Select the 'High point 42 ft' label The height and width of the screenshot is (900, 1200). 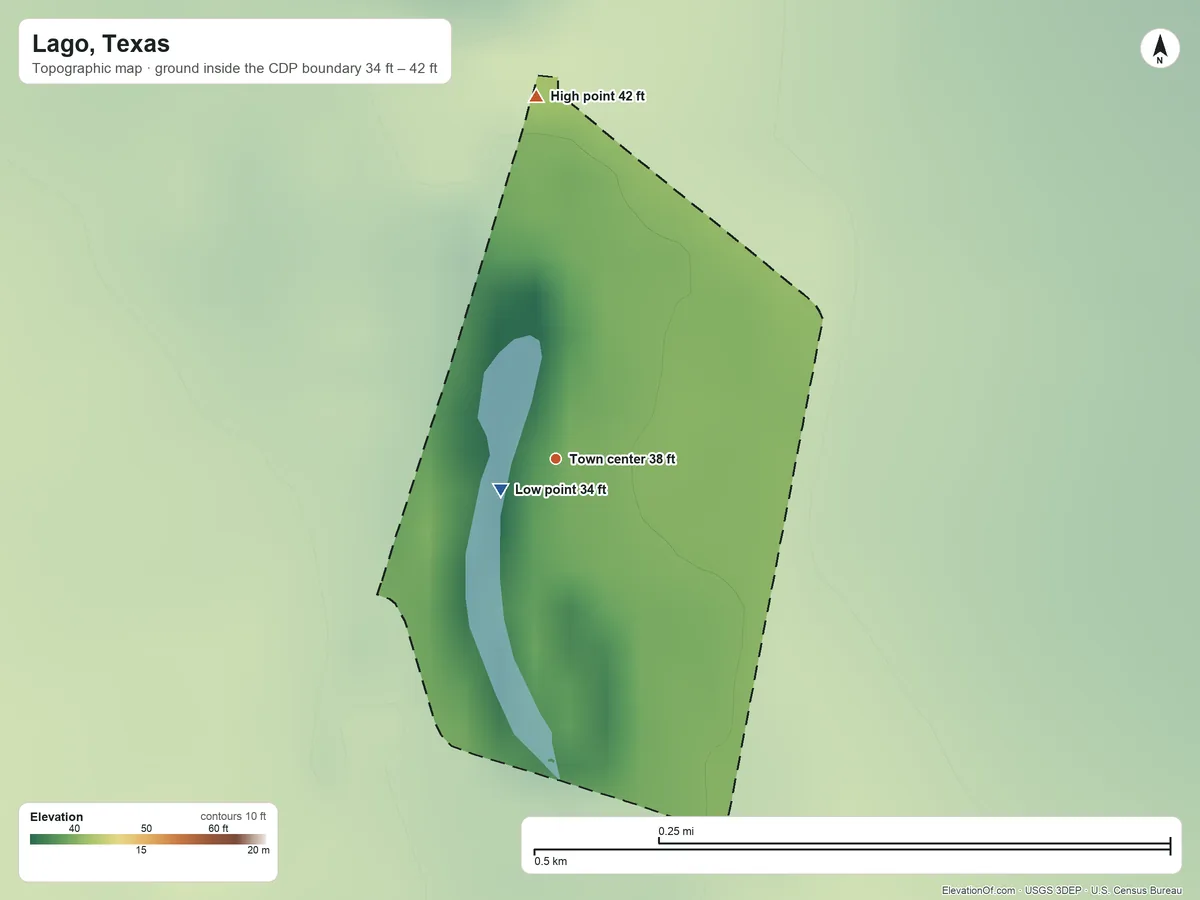tap(598, 97)
